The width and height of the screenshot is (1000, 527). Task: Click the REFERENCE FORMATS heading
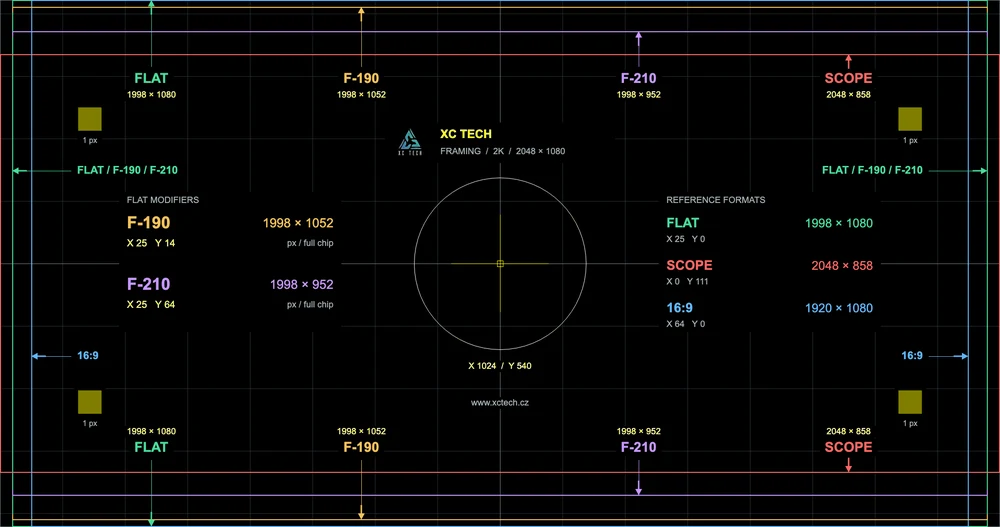tap(716, 200)
